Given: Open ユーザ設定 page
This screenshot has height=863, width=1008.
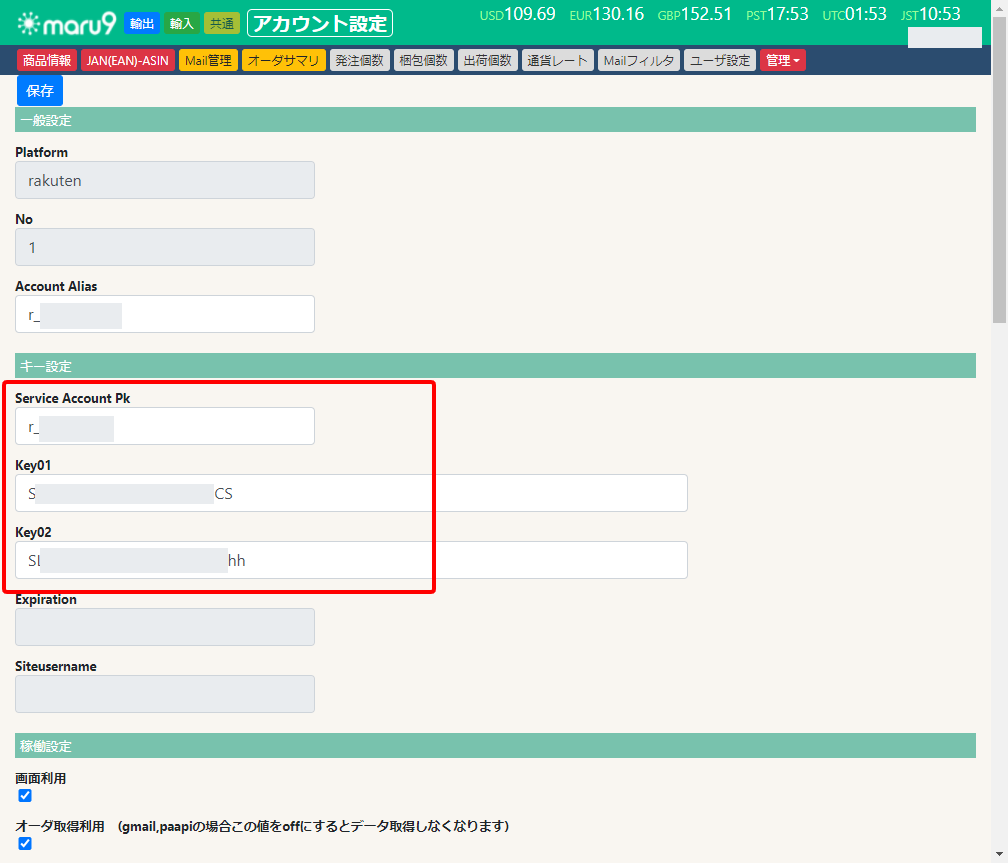Looking at the screenshot, I should [719, 60].
